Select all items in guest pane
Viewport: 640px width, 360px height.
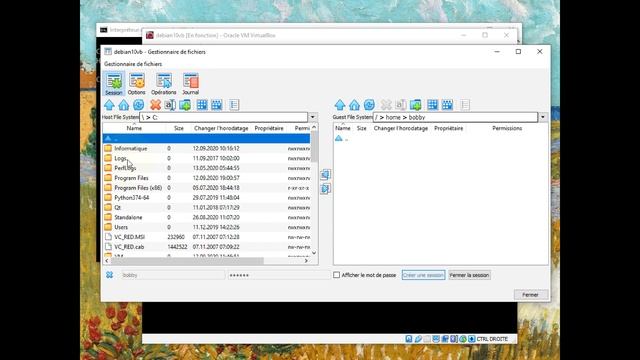(x=432, y=105)
